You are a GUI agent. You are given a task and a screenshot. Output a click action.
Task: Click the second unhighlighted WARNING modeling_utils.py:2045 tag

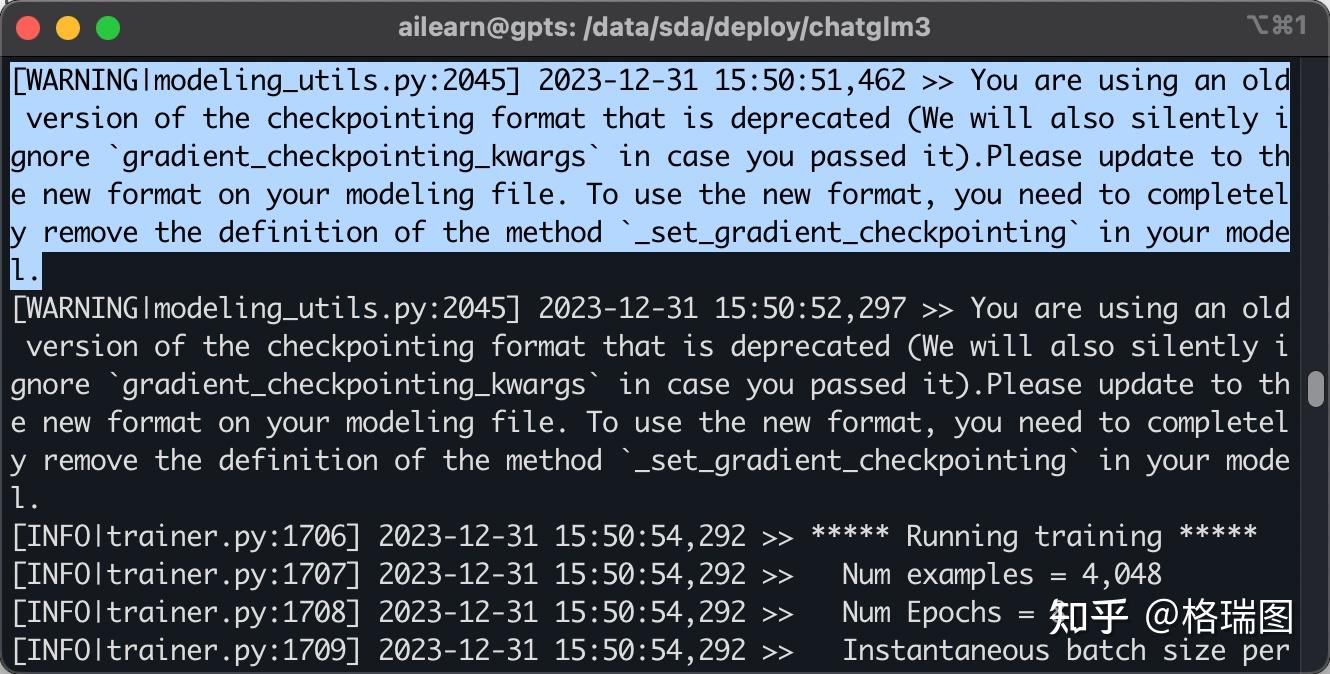(266, 308)
